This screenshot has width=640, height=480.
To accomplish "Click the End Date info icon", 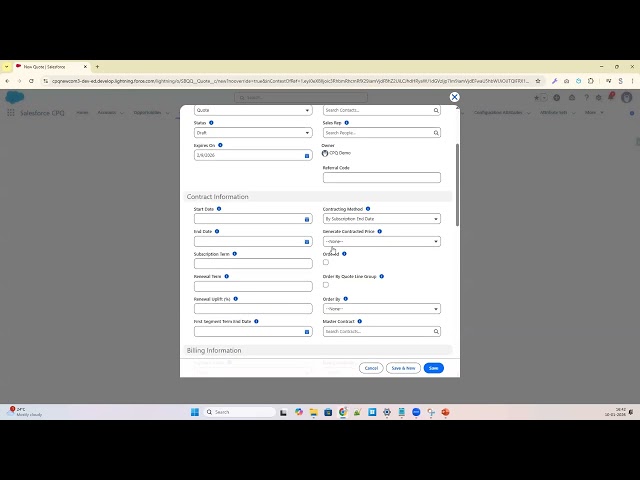I will coord(217,231).
